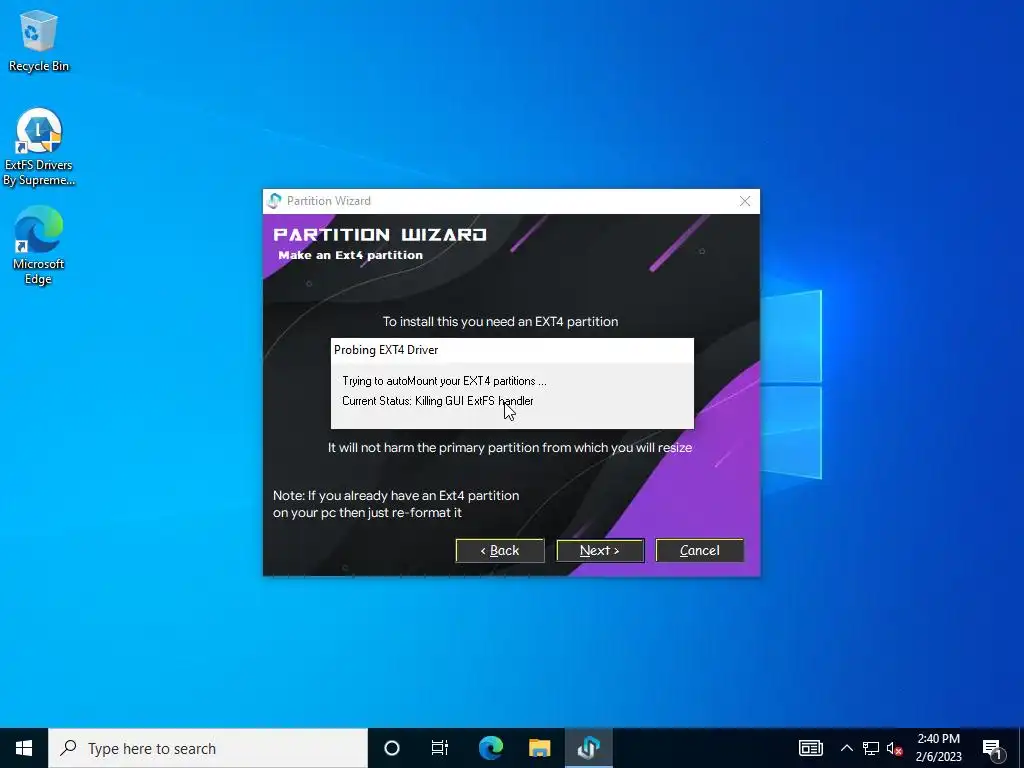
Task: Open the Recycle Bin desktop icon
Action: (39, 40)
